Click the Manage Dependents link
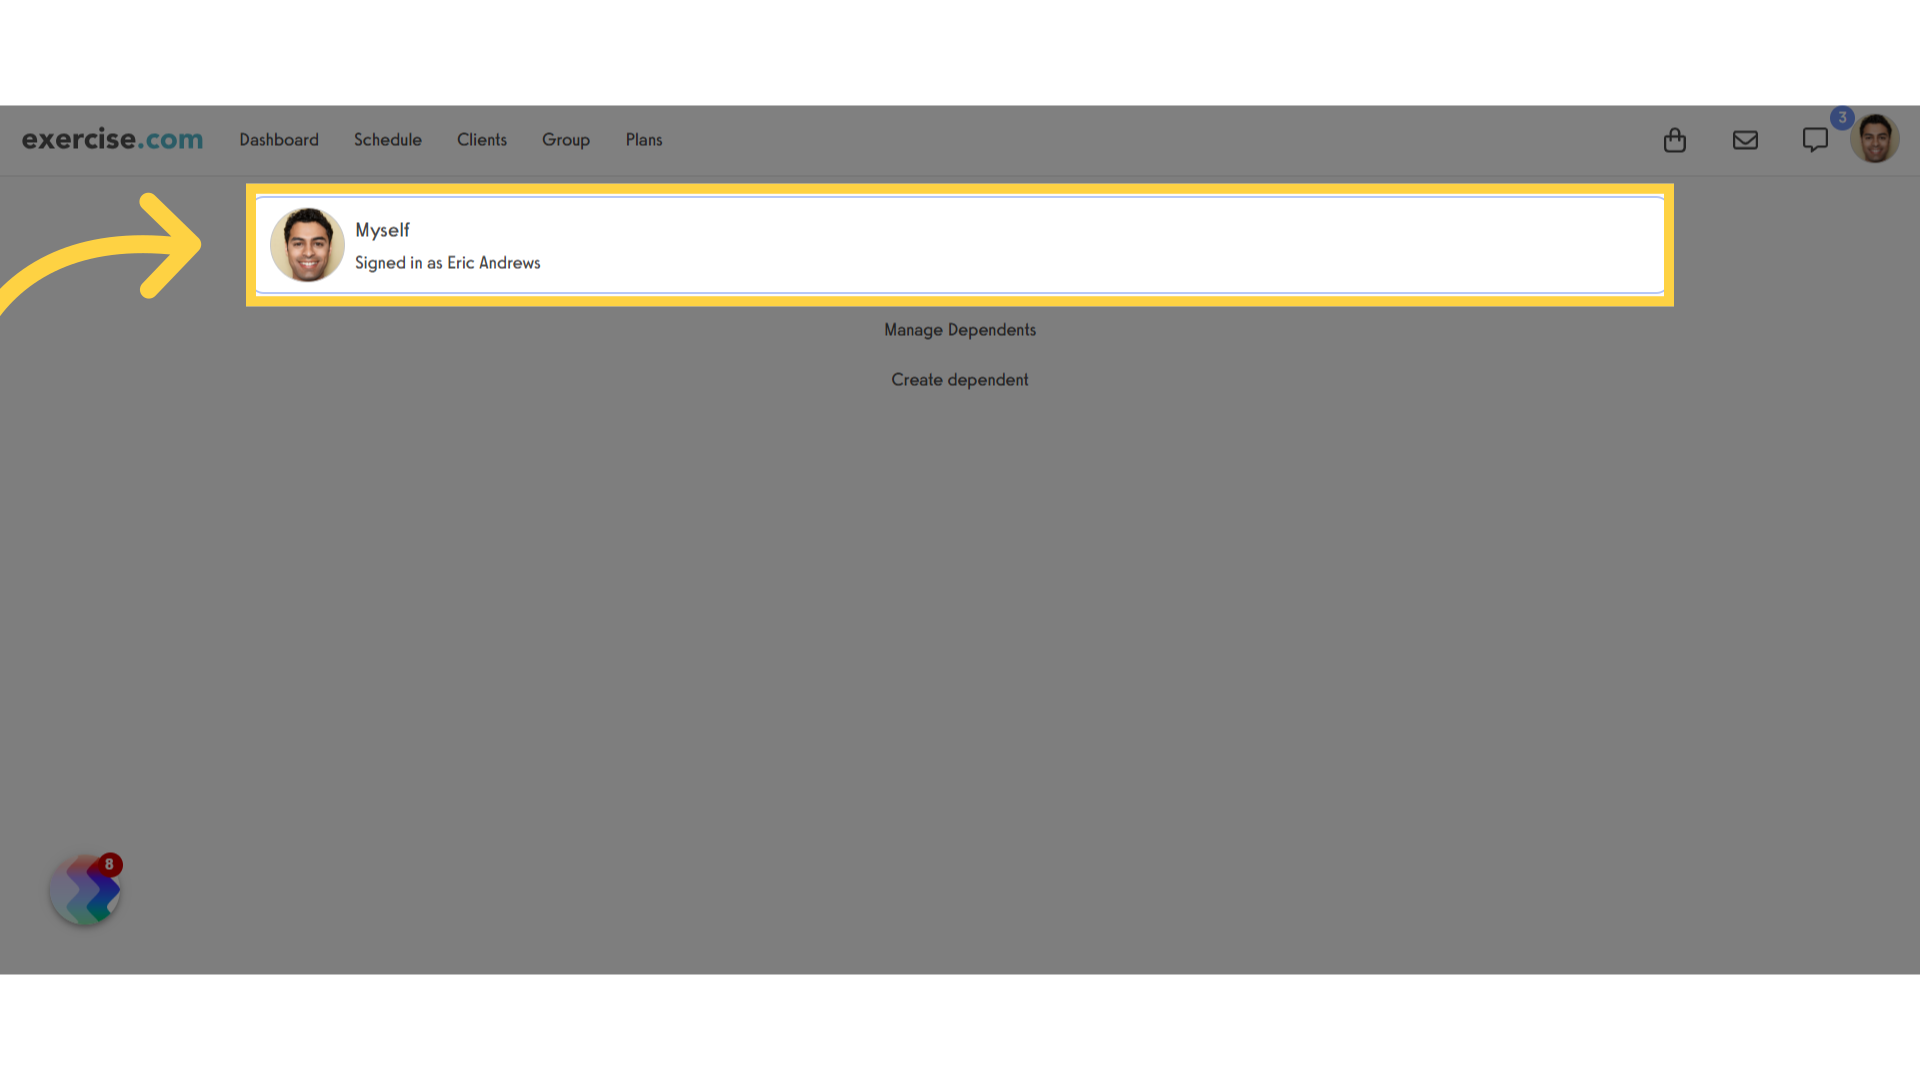The width and height of the screenshot is (1920, 1080). pyautogui.click(x=960, y=330)
